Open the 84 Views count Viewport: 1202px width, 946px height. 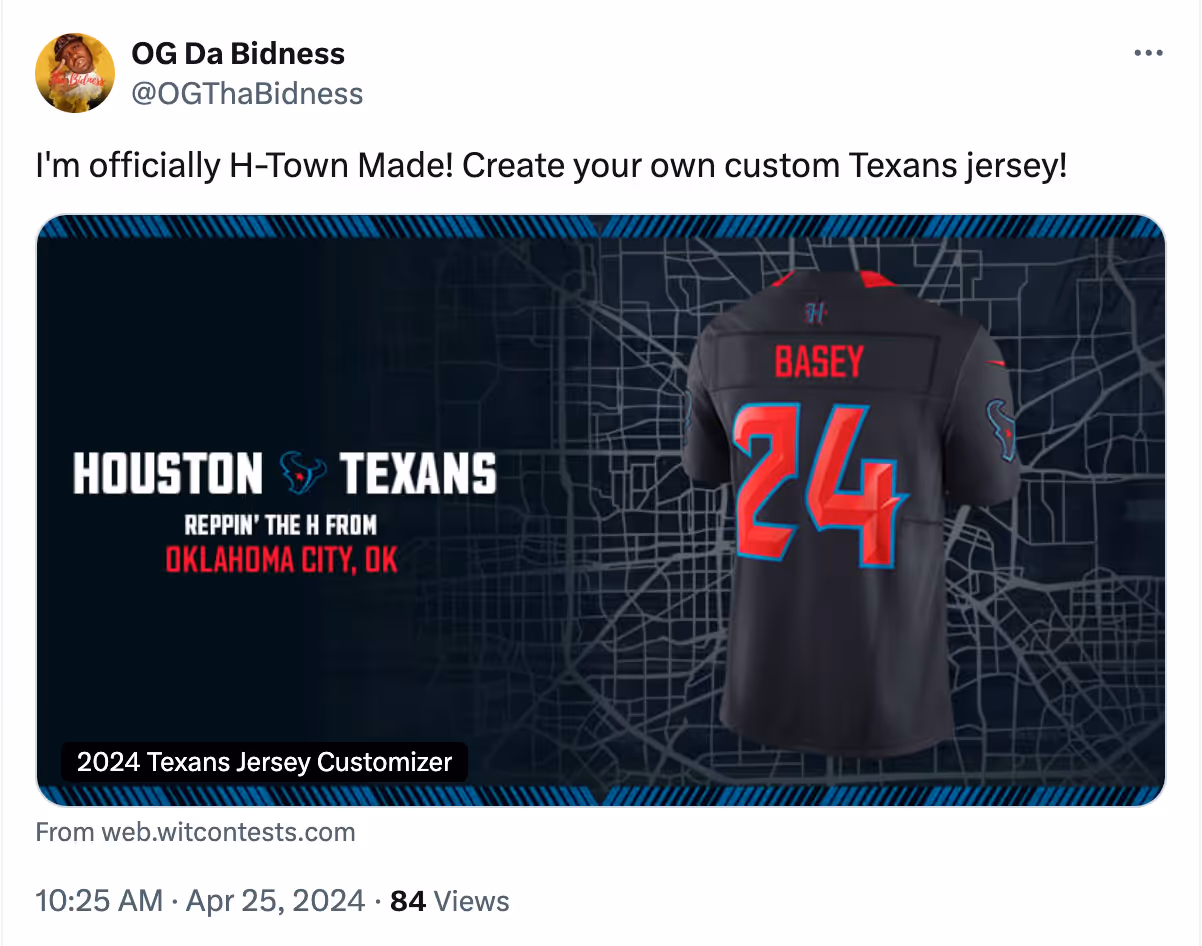449,901
